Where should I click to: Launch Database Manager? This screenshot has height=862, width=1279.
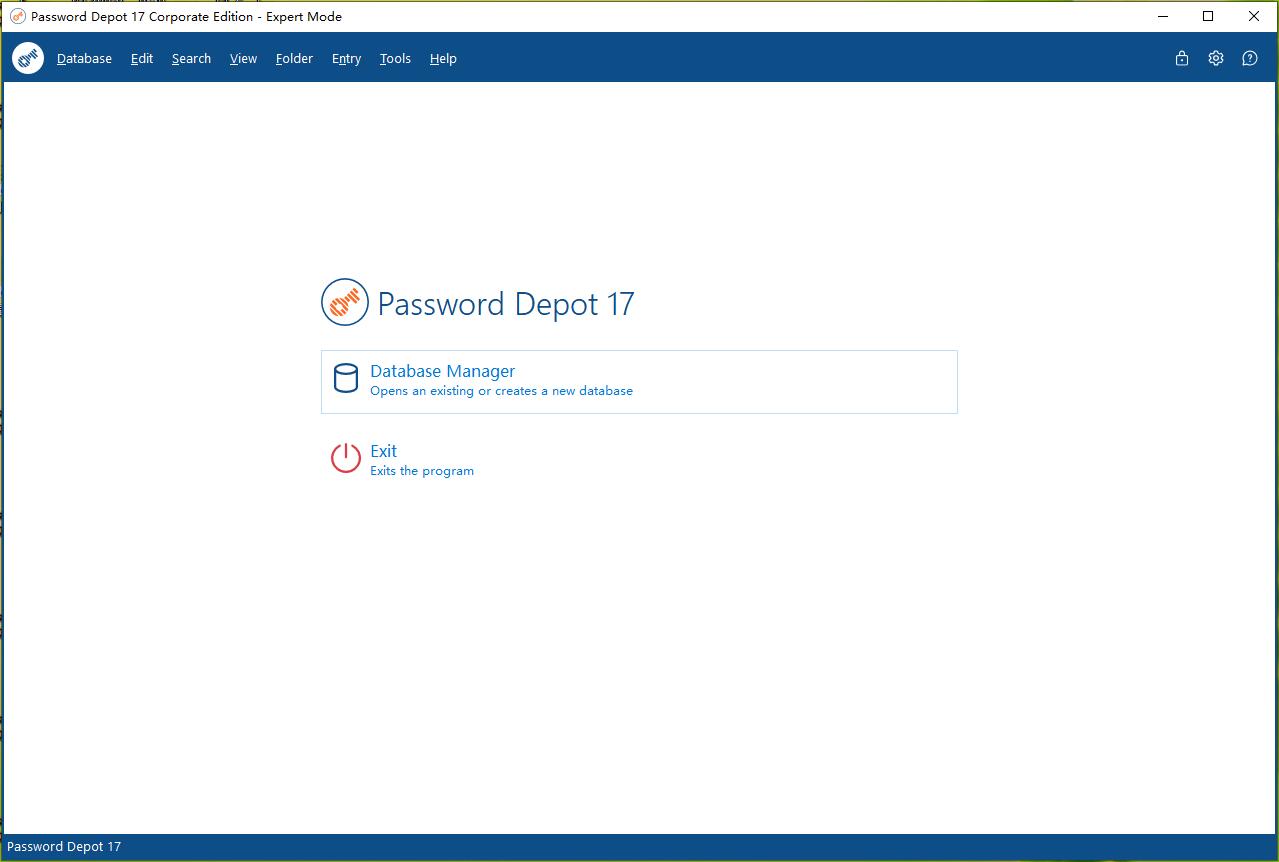click(x=639, y=381)
